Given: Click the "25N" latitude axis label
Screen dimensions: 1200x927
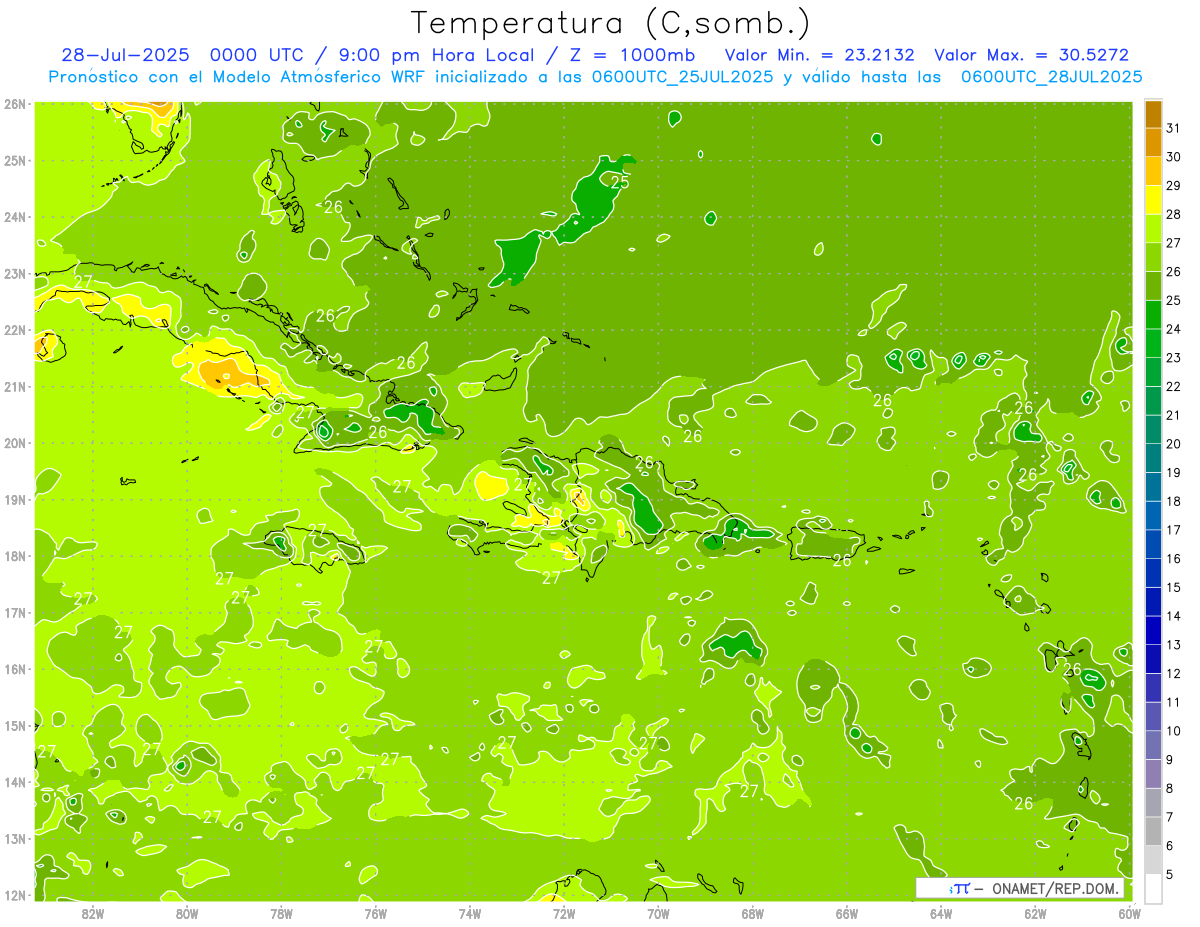Looking at the screenshot, I should [15, 161].
